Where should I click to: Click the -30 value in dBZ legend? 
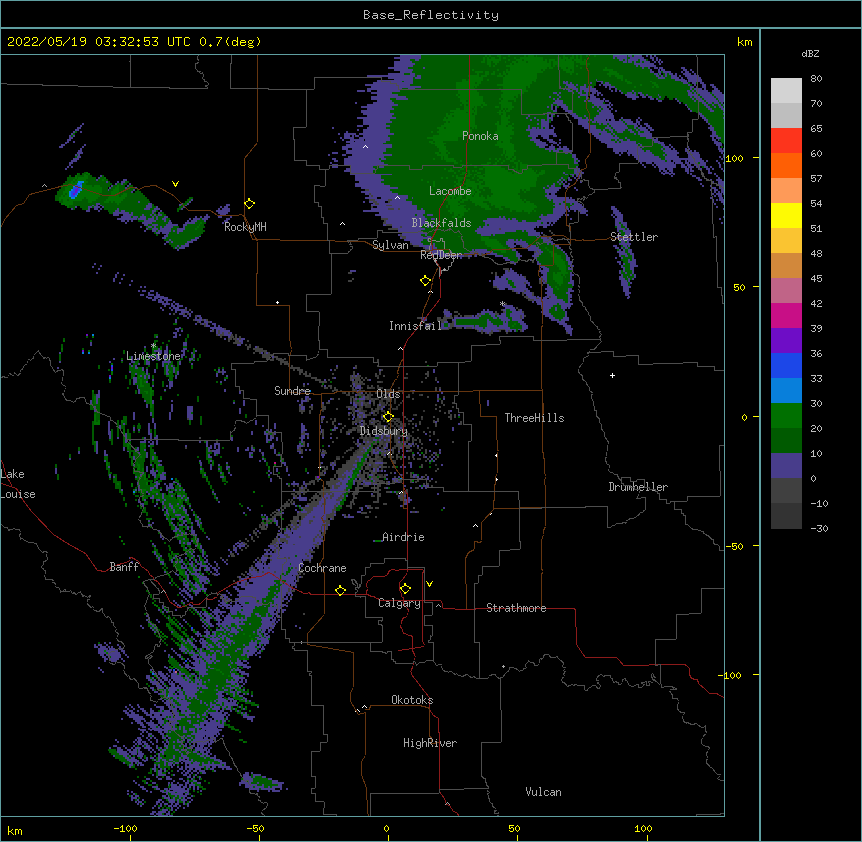[819, 528]
